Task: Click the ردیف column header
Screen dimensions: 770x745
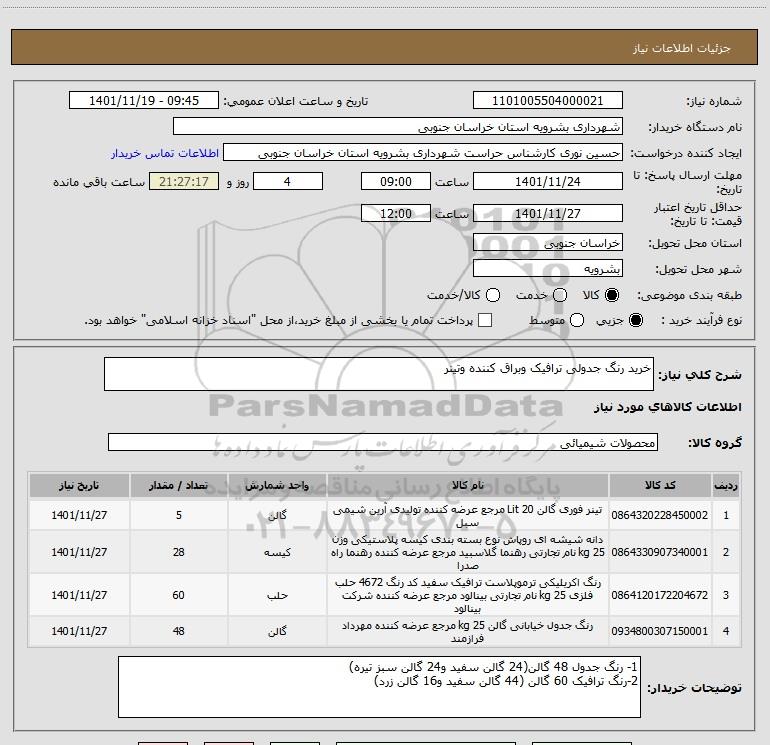Action: 726,486
